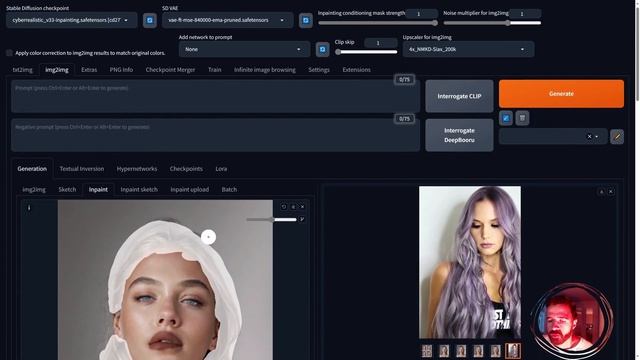Clear the selected styles with X
The image size is (640, 360).
coord(589,137)
